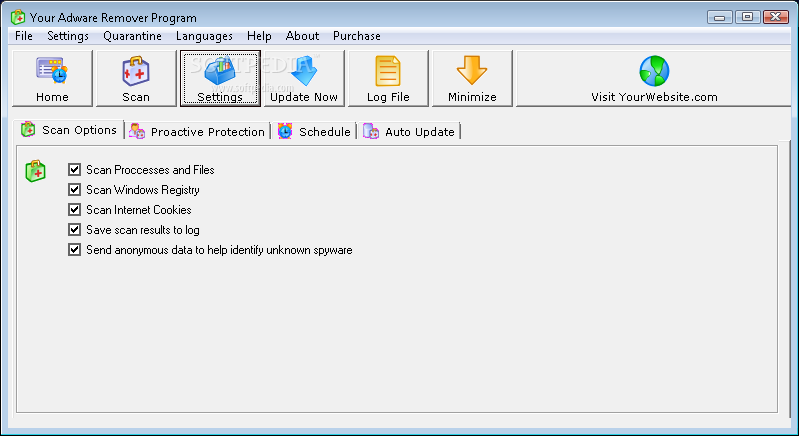Start a scan via Scan toolbar button
This screenshot has height=436, width=799.
(136, 78)
